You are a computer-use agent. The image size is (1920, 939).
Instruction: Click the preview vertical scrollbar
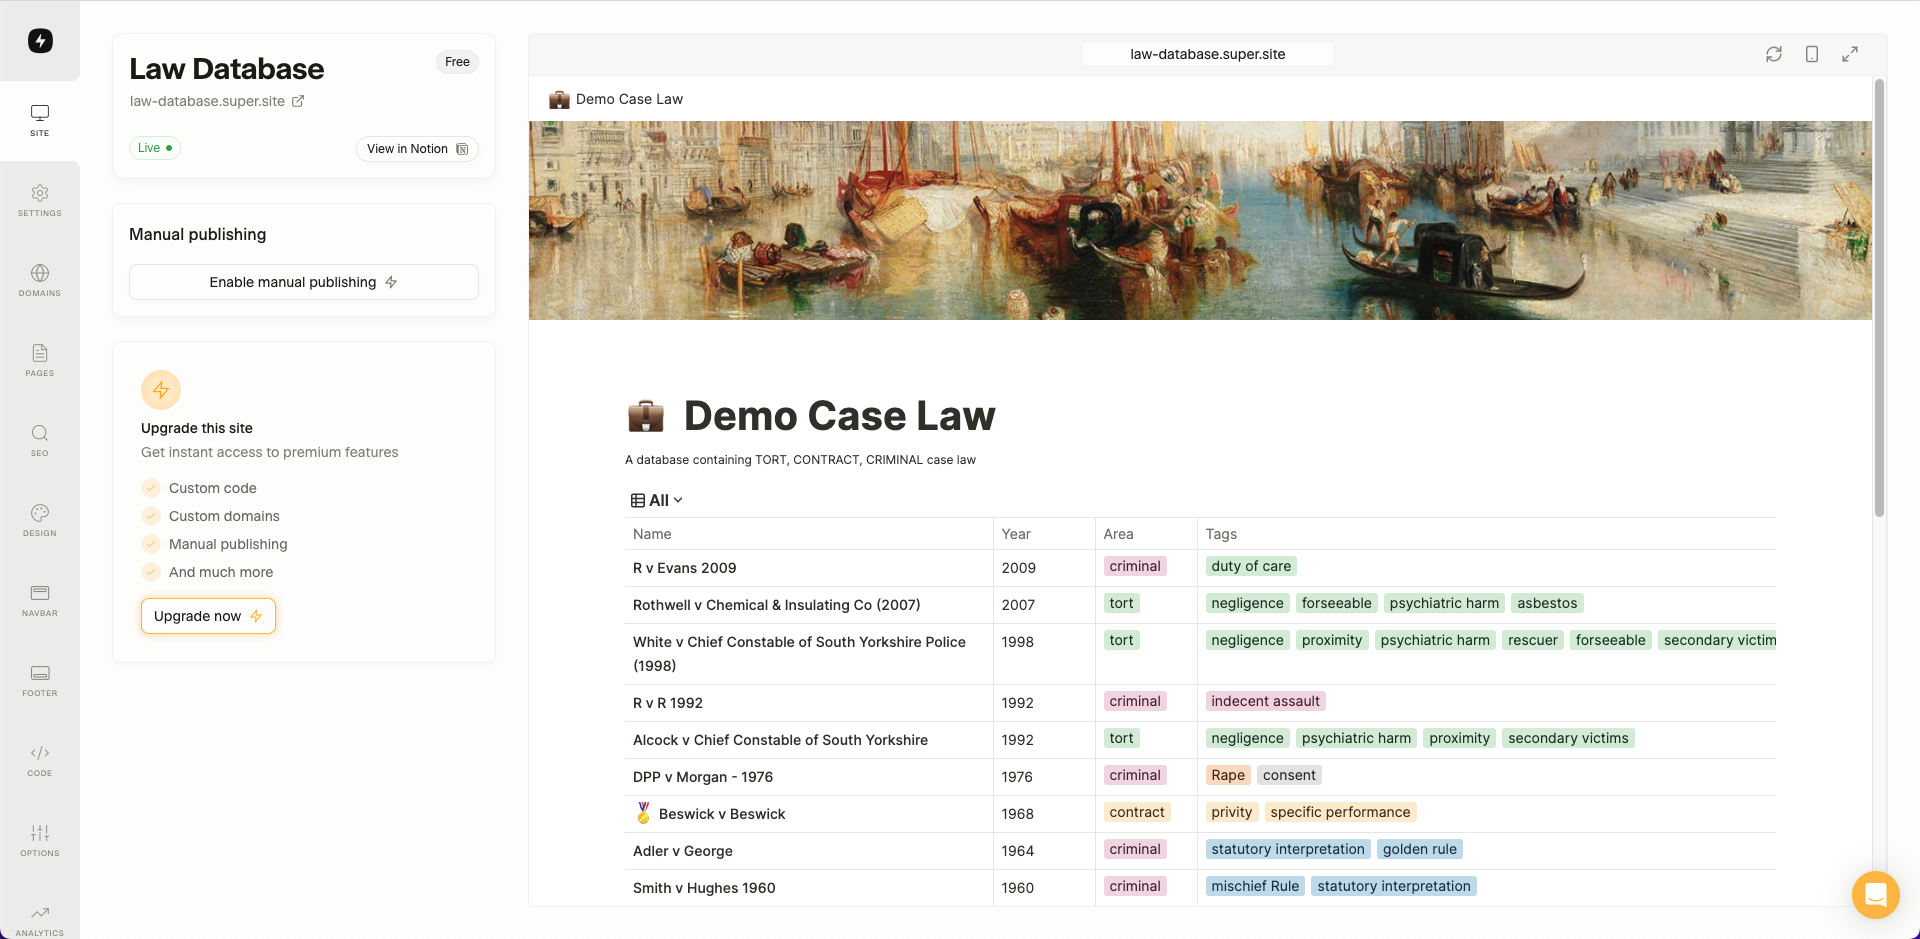point(1879,298)
